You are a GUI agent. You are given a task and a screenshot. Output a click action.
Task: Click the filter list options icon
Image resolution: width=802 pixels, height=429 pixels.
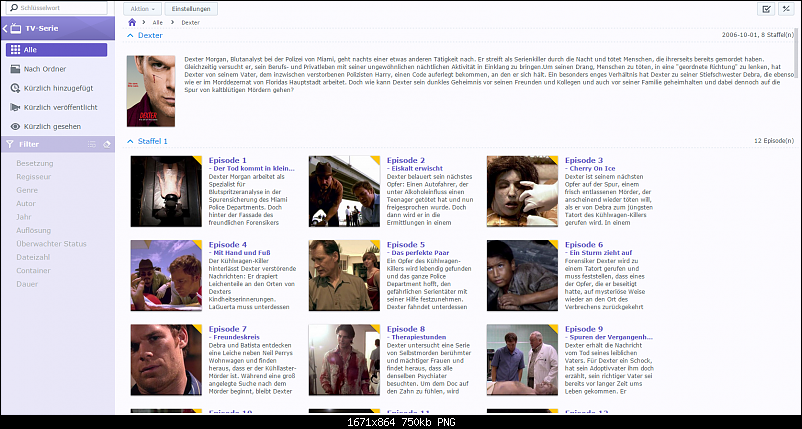pyautogui.click(x=92, y=144)
